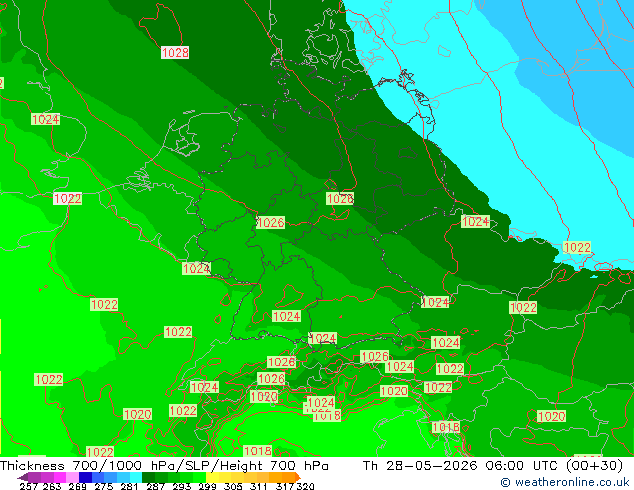Select the magenta swatch in the color scale
Image resolution: width=634 pixels, height=490 pixels.
pyautogui.click(x=60, y=477)
